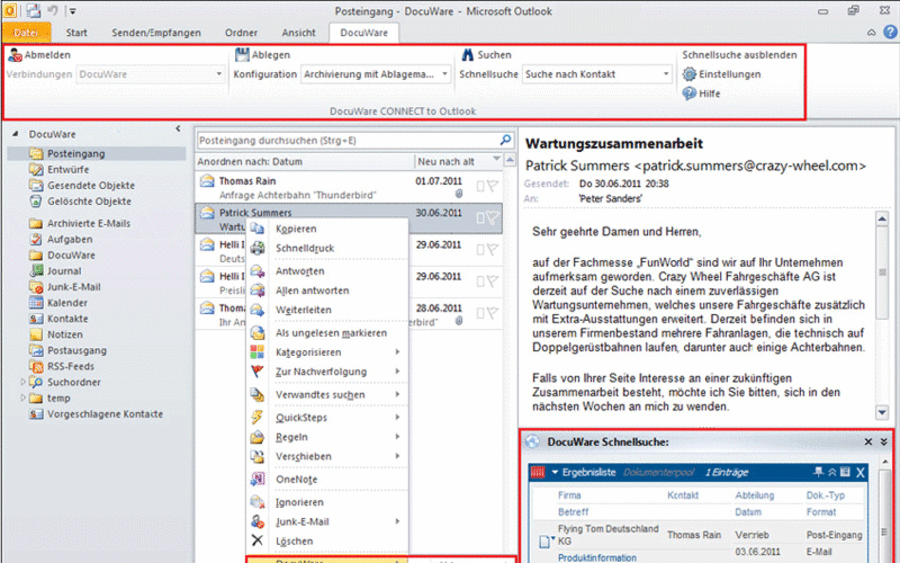Image resolution: width=900 pixels, height=563 pixels.
Task: Click the Suchen binoculars icon
Action: [x=468, y=55]
